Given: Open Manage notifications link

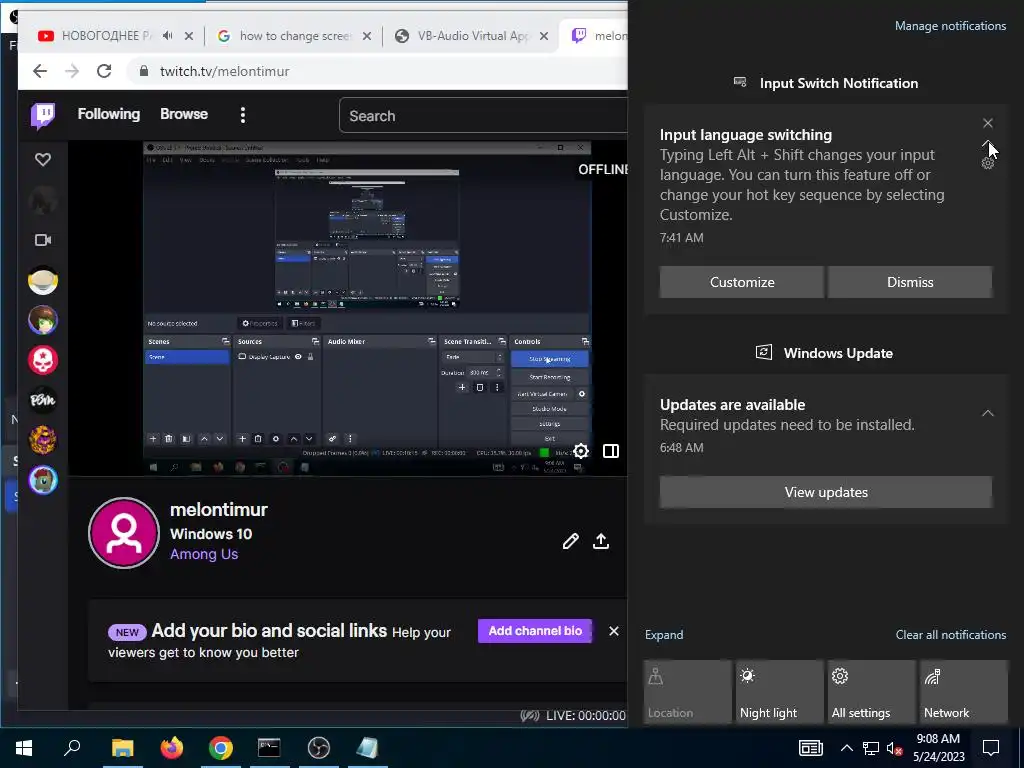Looking at the screenshot, I should pos(950,26).
